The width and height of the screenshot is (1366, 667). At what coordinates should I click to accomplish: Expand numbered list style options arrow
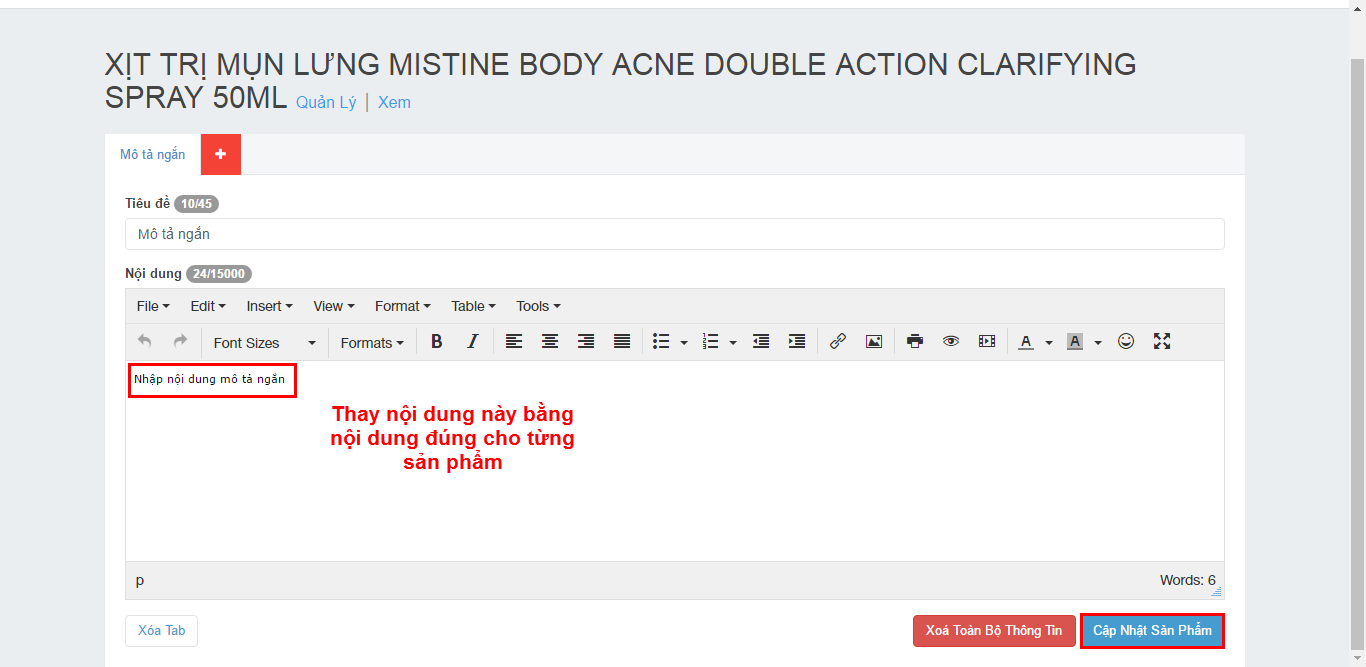tap(733, 343)
